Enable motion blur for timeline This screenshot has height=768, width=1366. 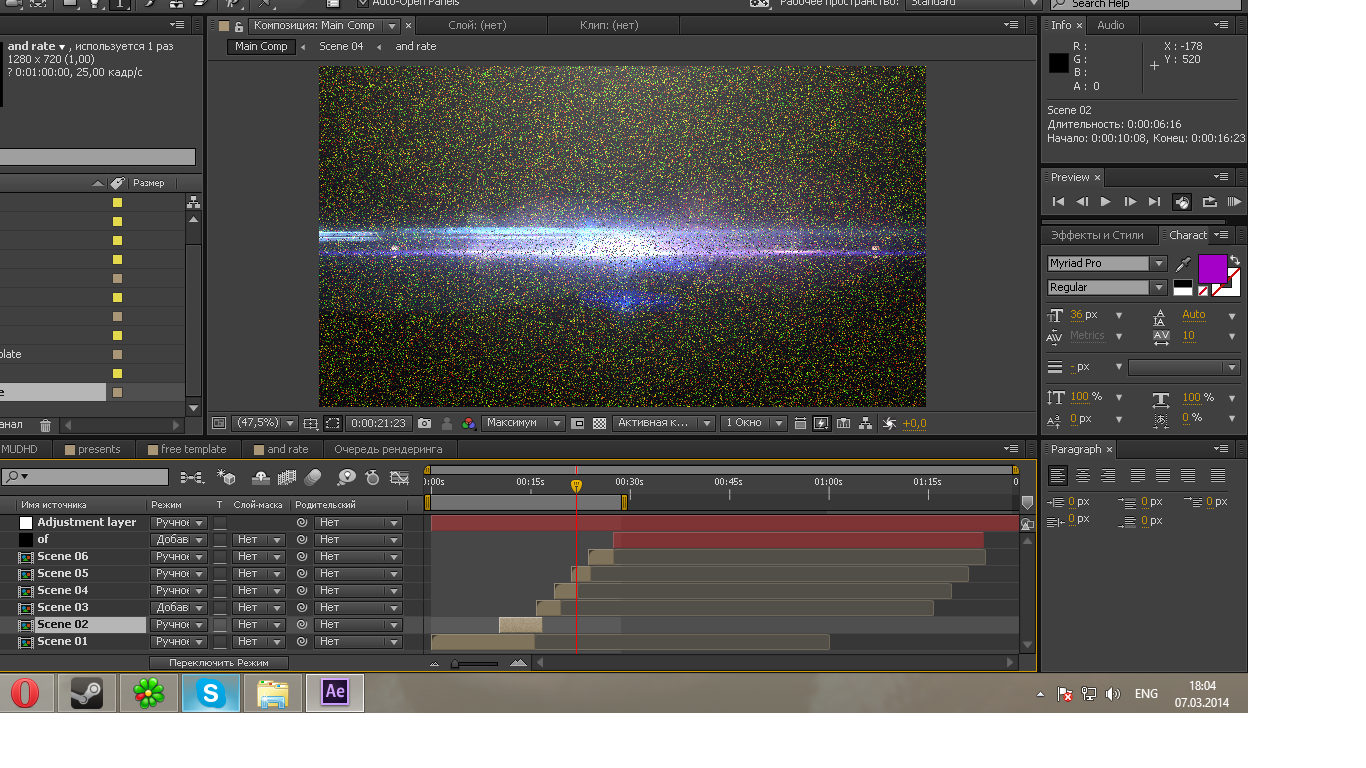[313, 478]
